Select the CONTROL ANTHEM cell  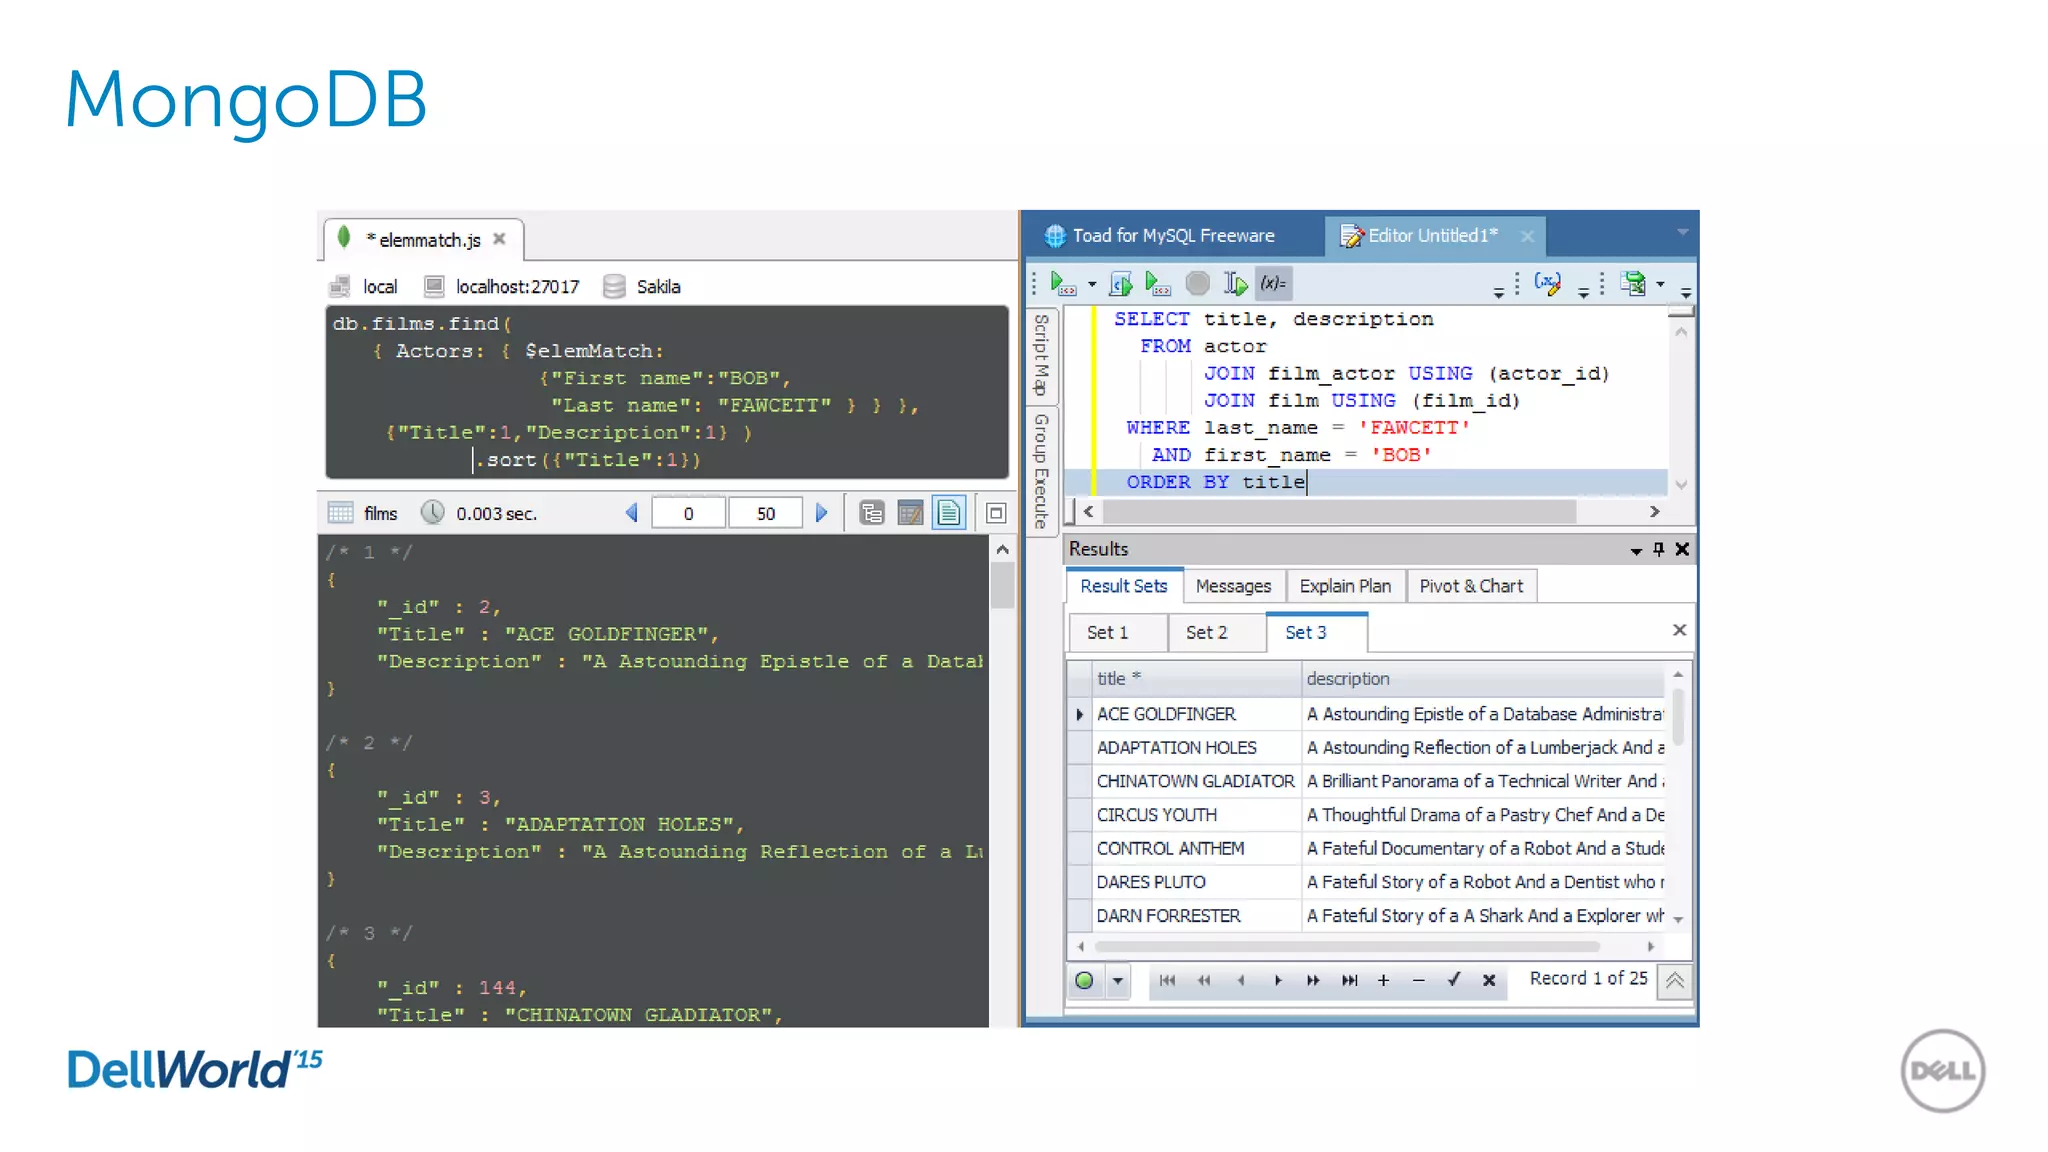(x=1196, y=849)
